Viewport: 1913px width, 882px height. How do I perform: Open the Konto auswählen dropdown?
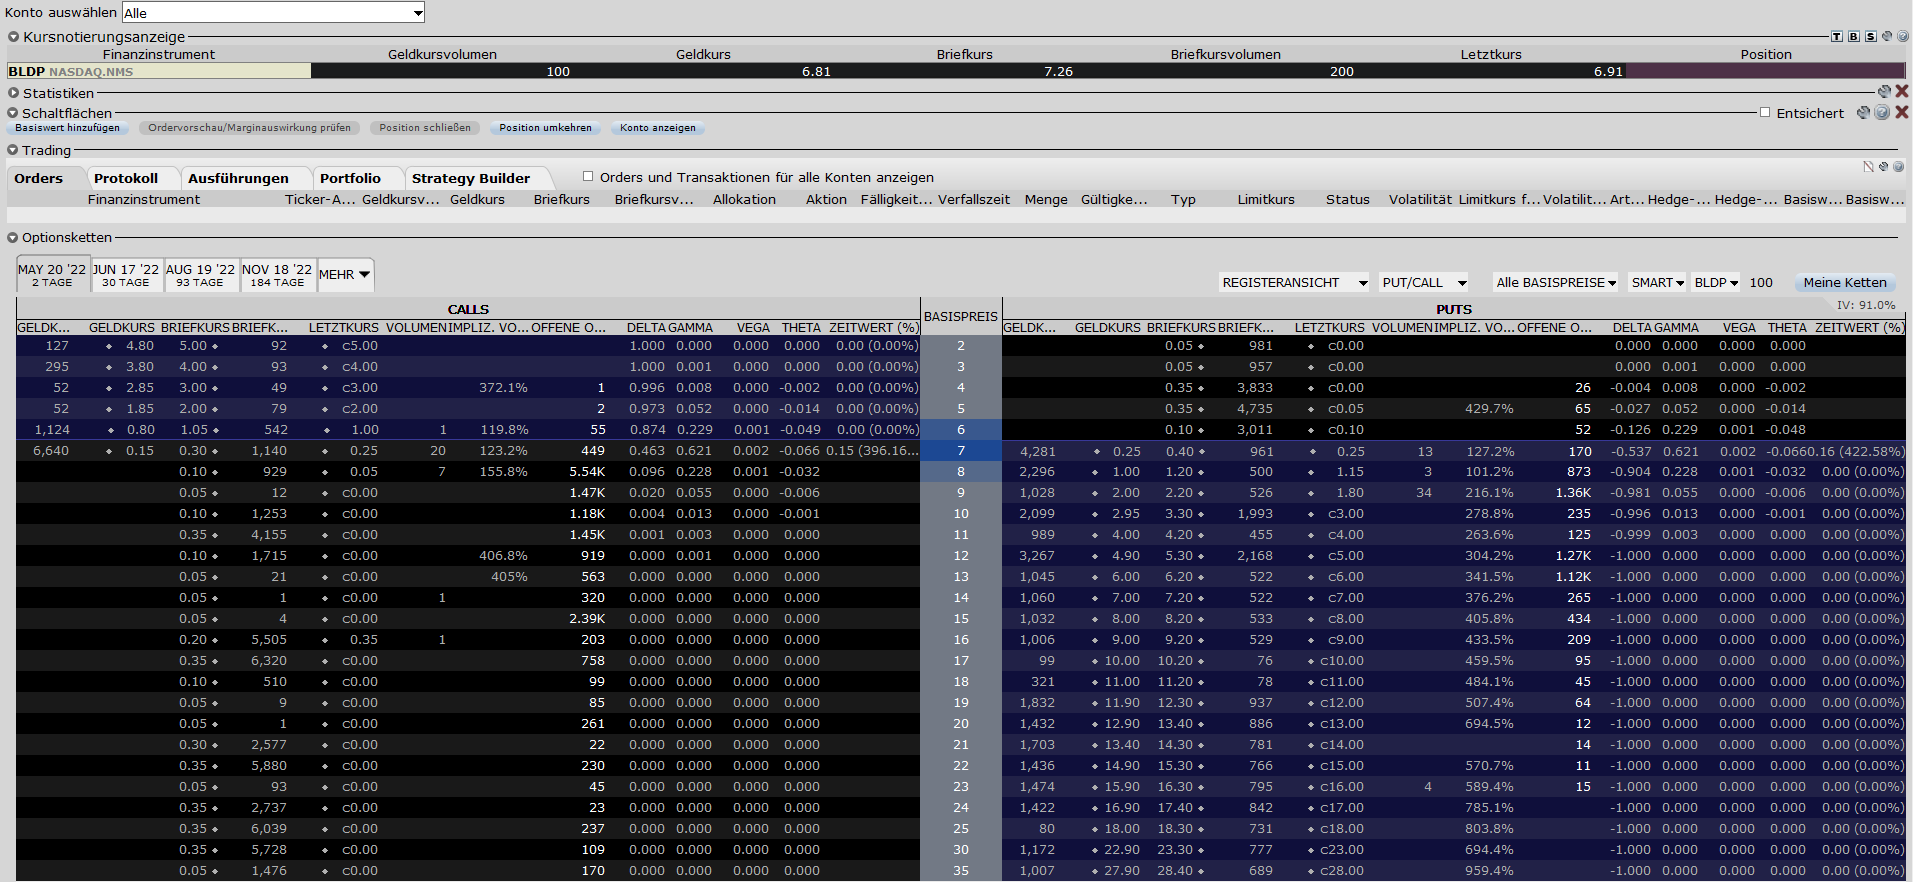pyautogui.click(x=274, y=13)
